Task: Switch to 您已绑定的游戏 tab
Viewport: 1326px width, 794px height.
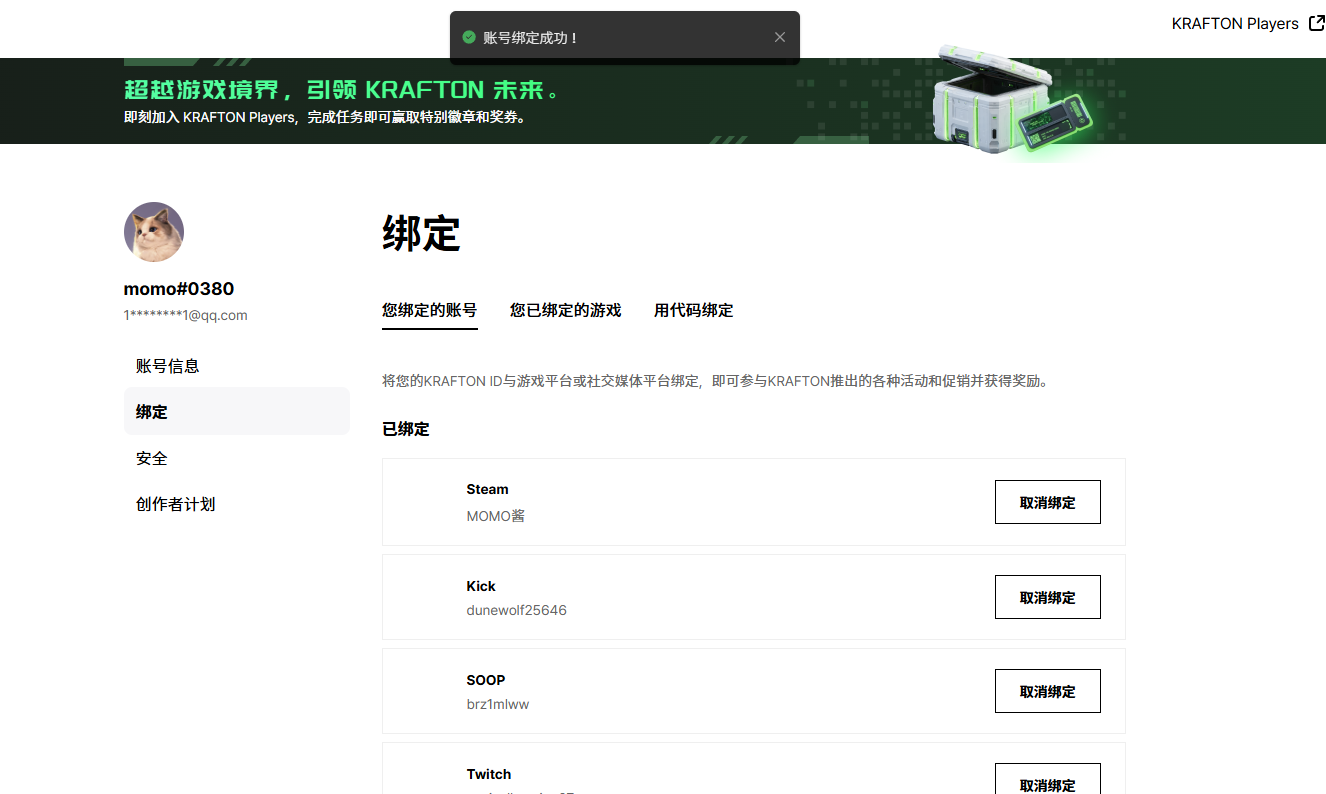Action: [x=566, y=311]
